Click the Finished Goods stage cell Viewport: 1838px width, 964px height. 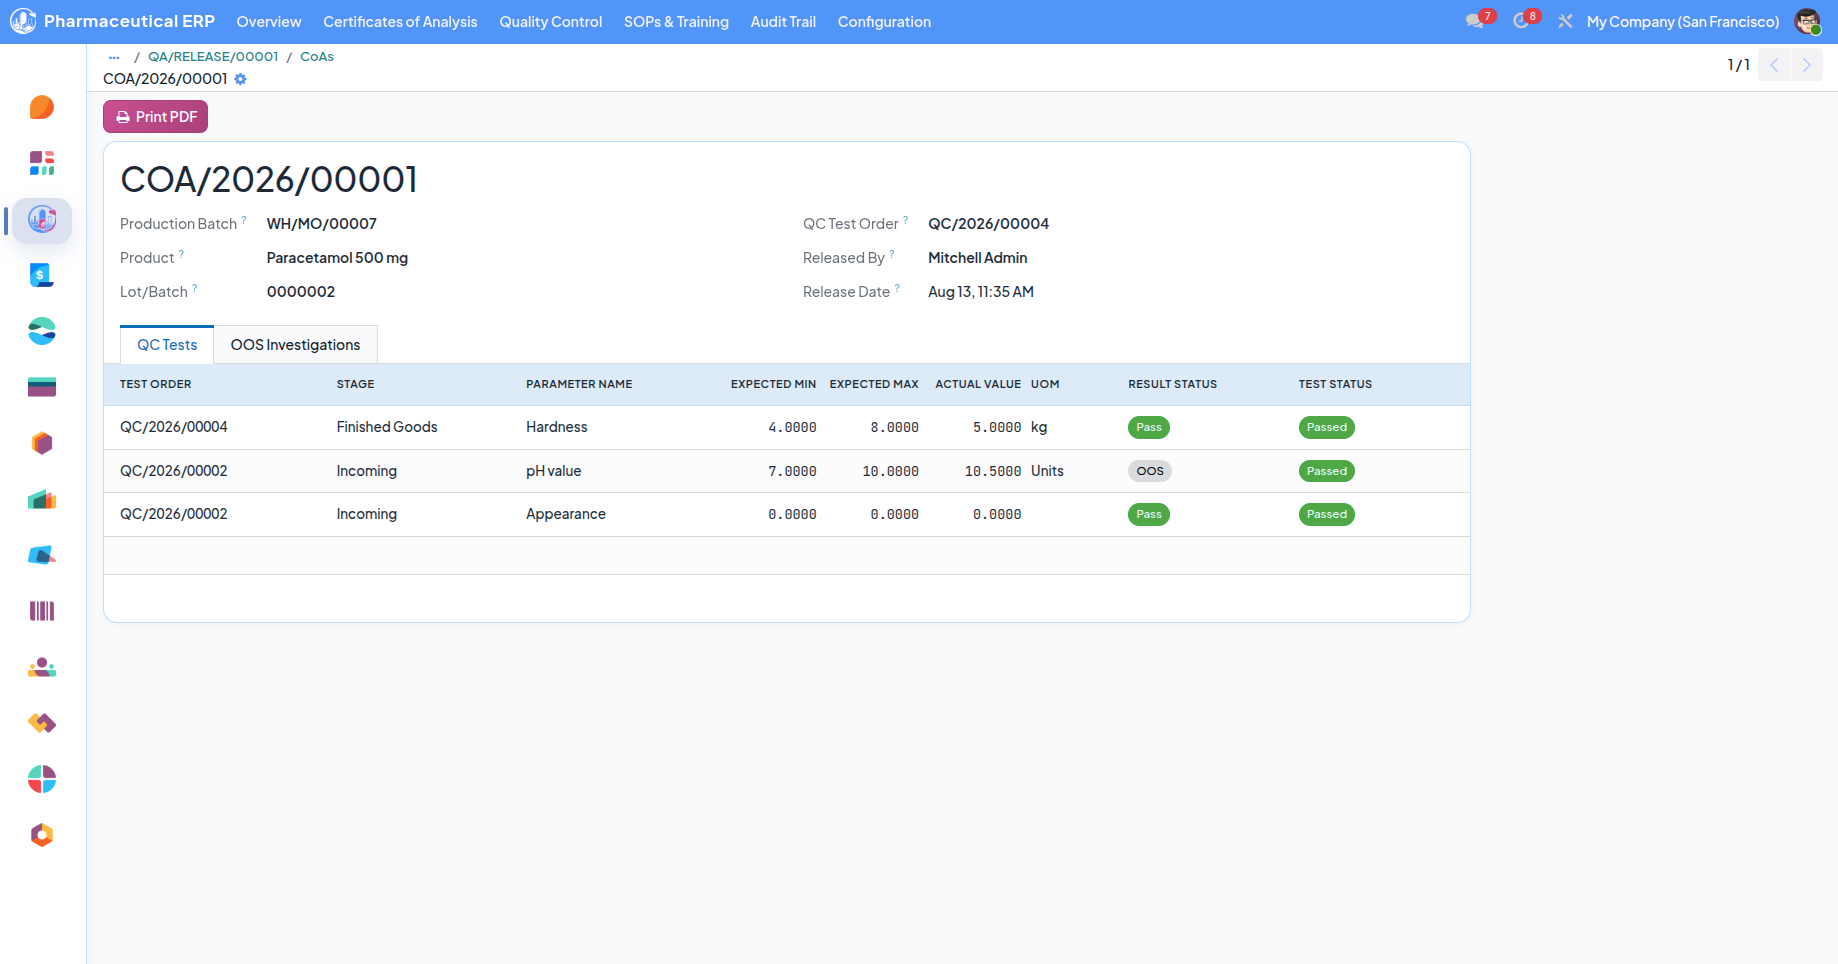click(x=387, y=427)
